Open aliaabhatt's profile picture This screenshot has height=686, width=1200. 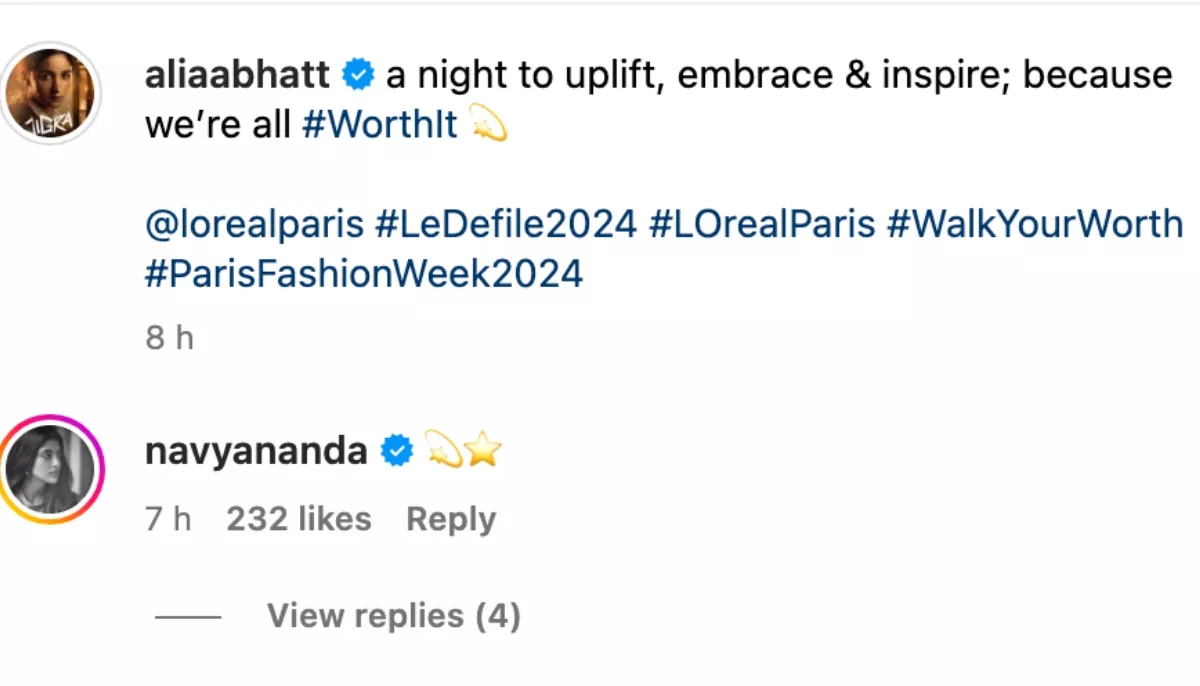point(52,94)
